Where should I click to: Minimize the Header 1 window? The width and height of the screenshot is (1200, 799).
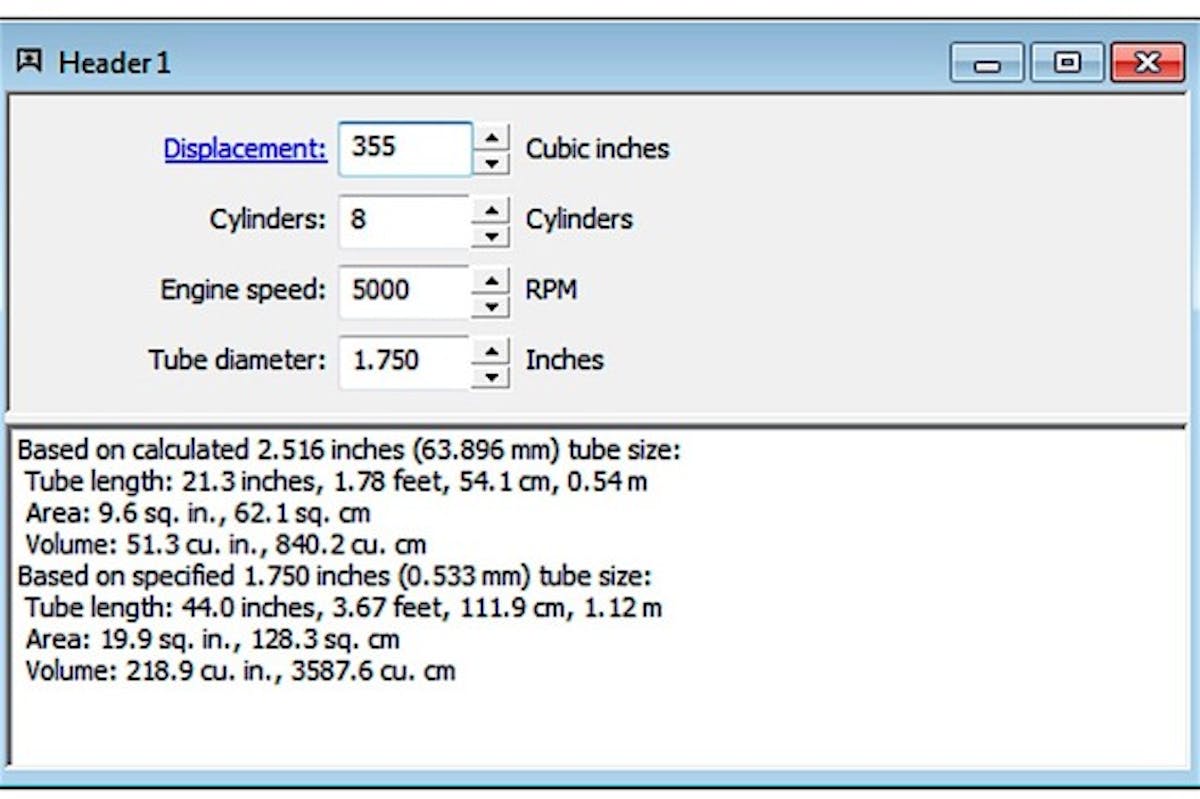(986, 62)
